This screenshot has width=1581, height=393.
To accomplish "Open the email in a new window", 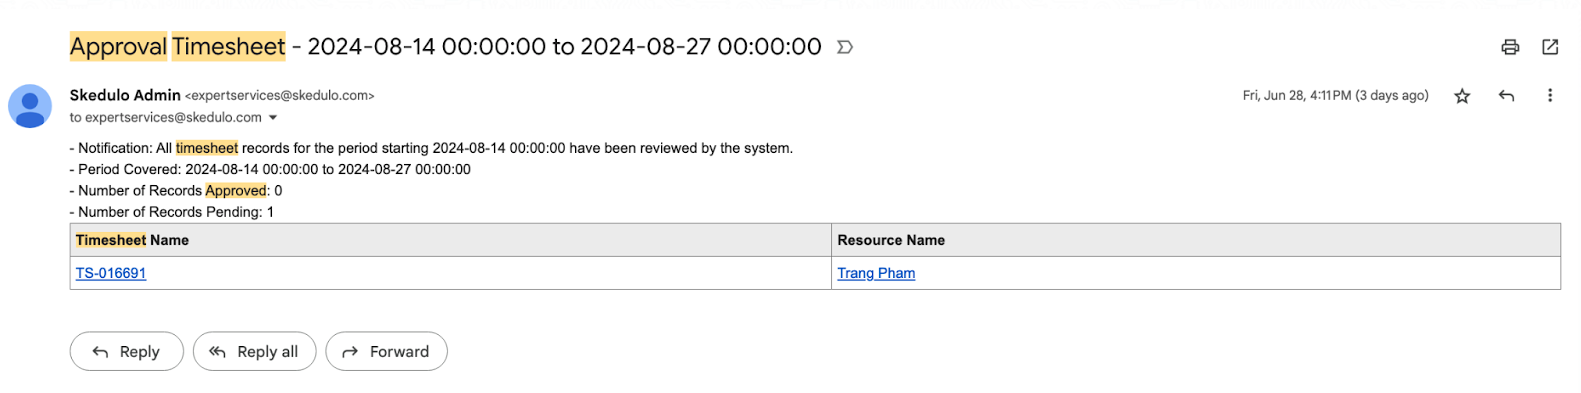I will [x=1550, y=47].
